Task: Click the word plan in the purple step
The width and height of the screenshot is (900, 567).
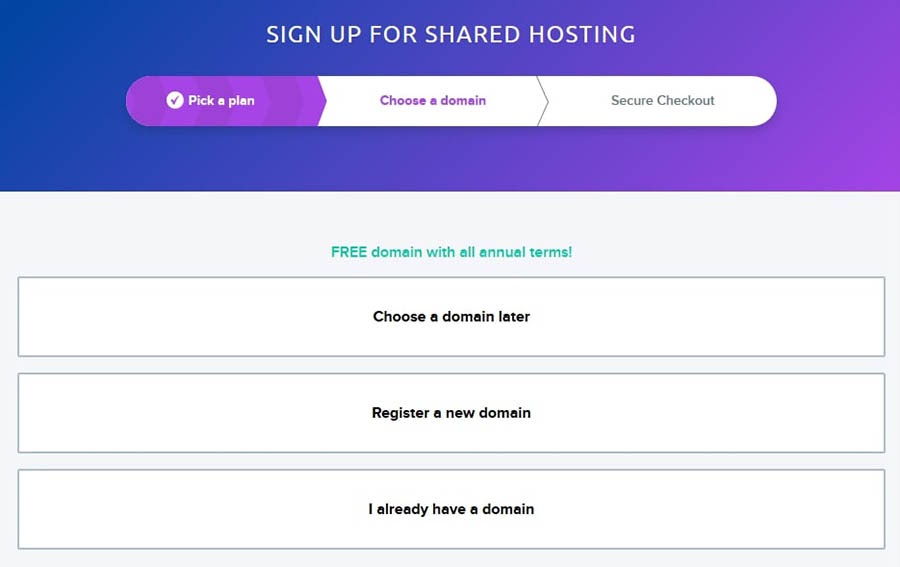Action: tap(241, 101)
